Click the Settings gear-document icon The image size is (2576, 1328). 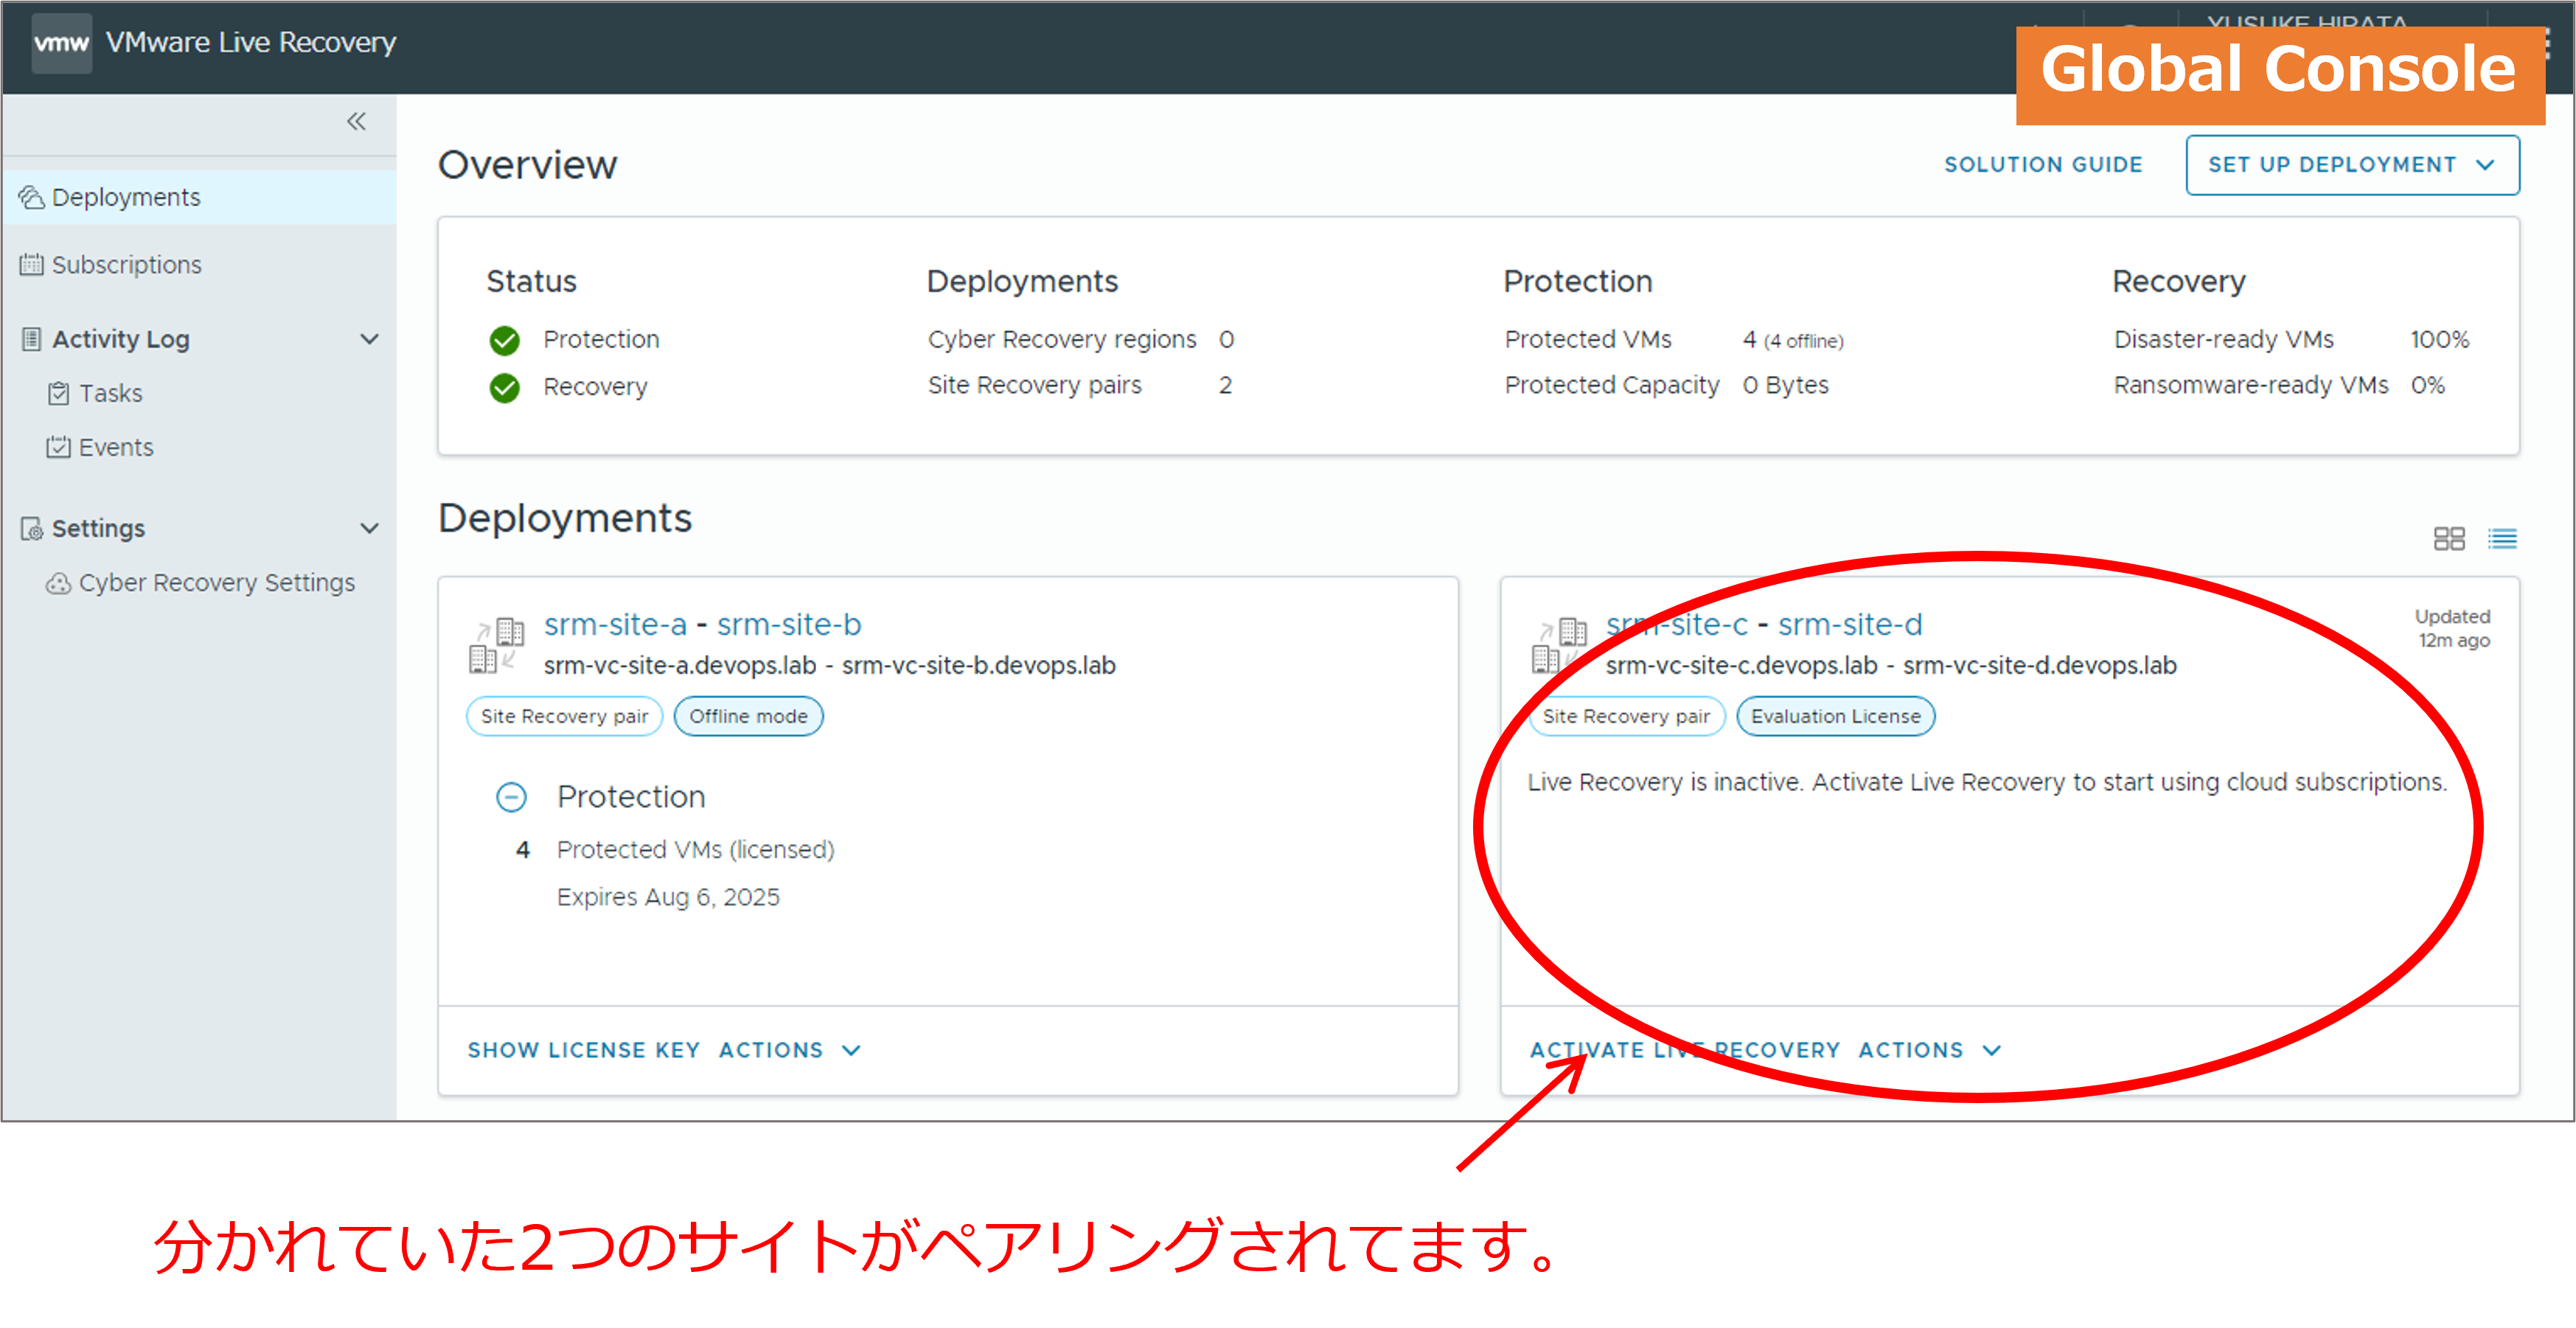32,528
